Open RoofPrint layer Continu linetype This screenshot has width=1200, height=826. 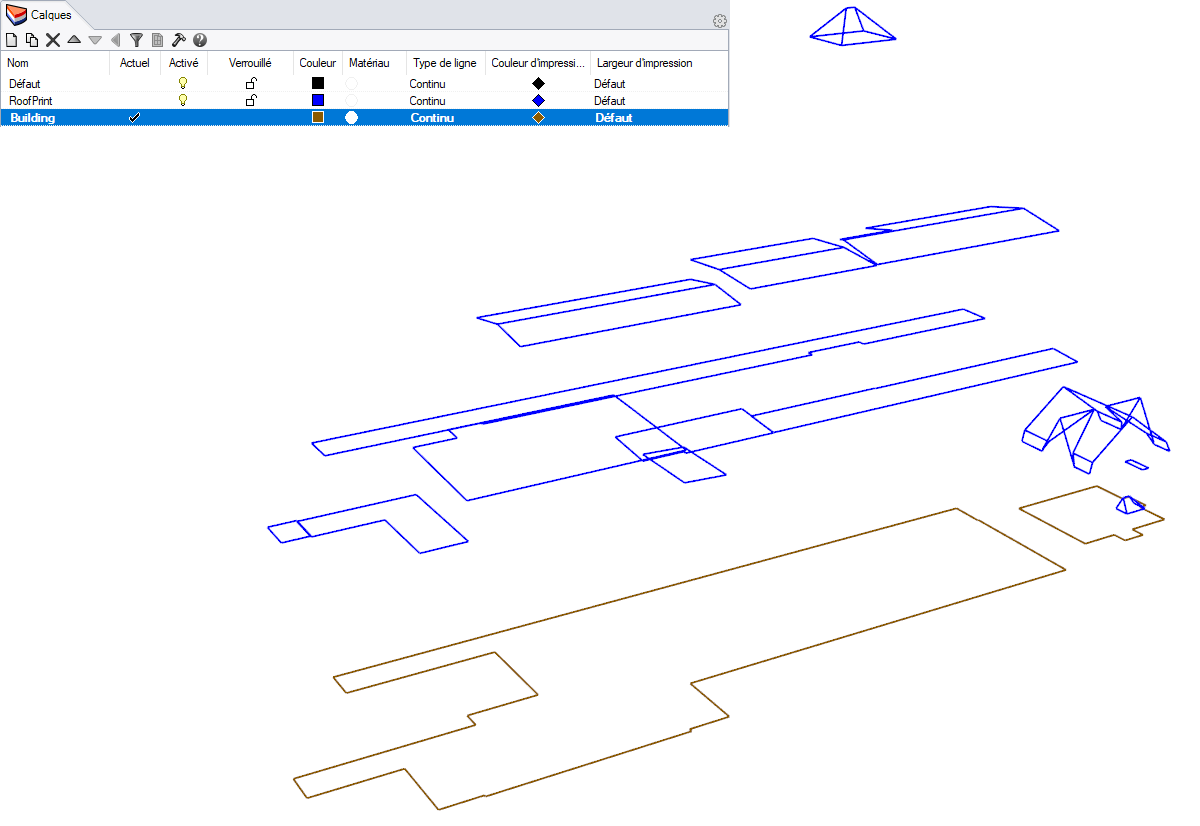(427, 101)
